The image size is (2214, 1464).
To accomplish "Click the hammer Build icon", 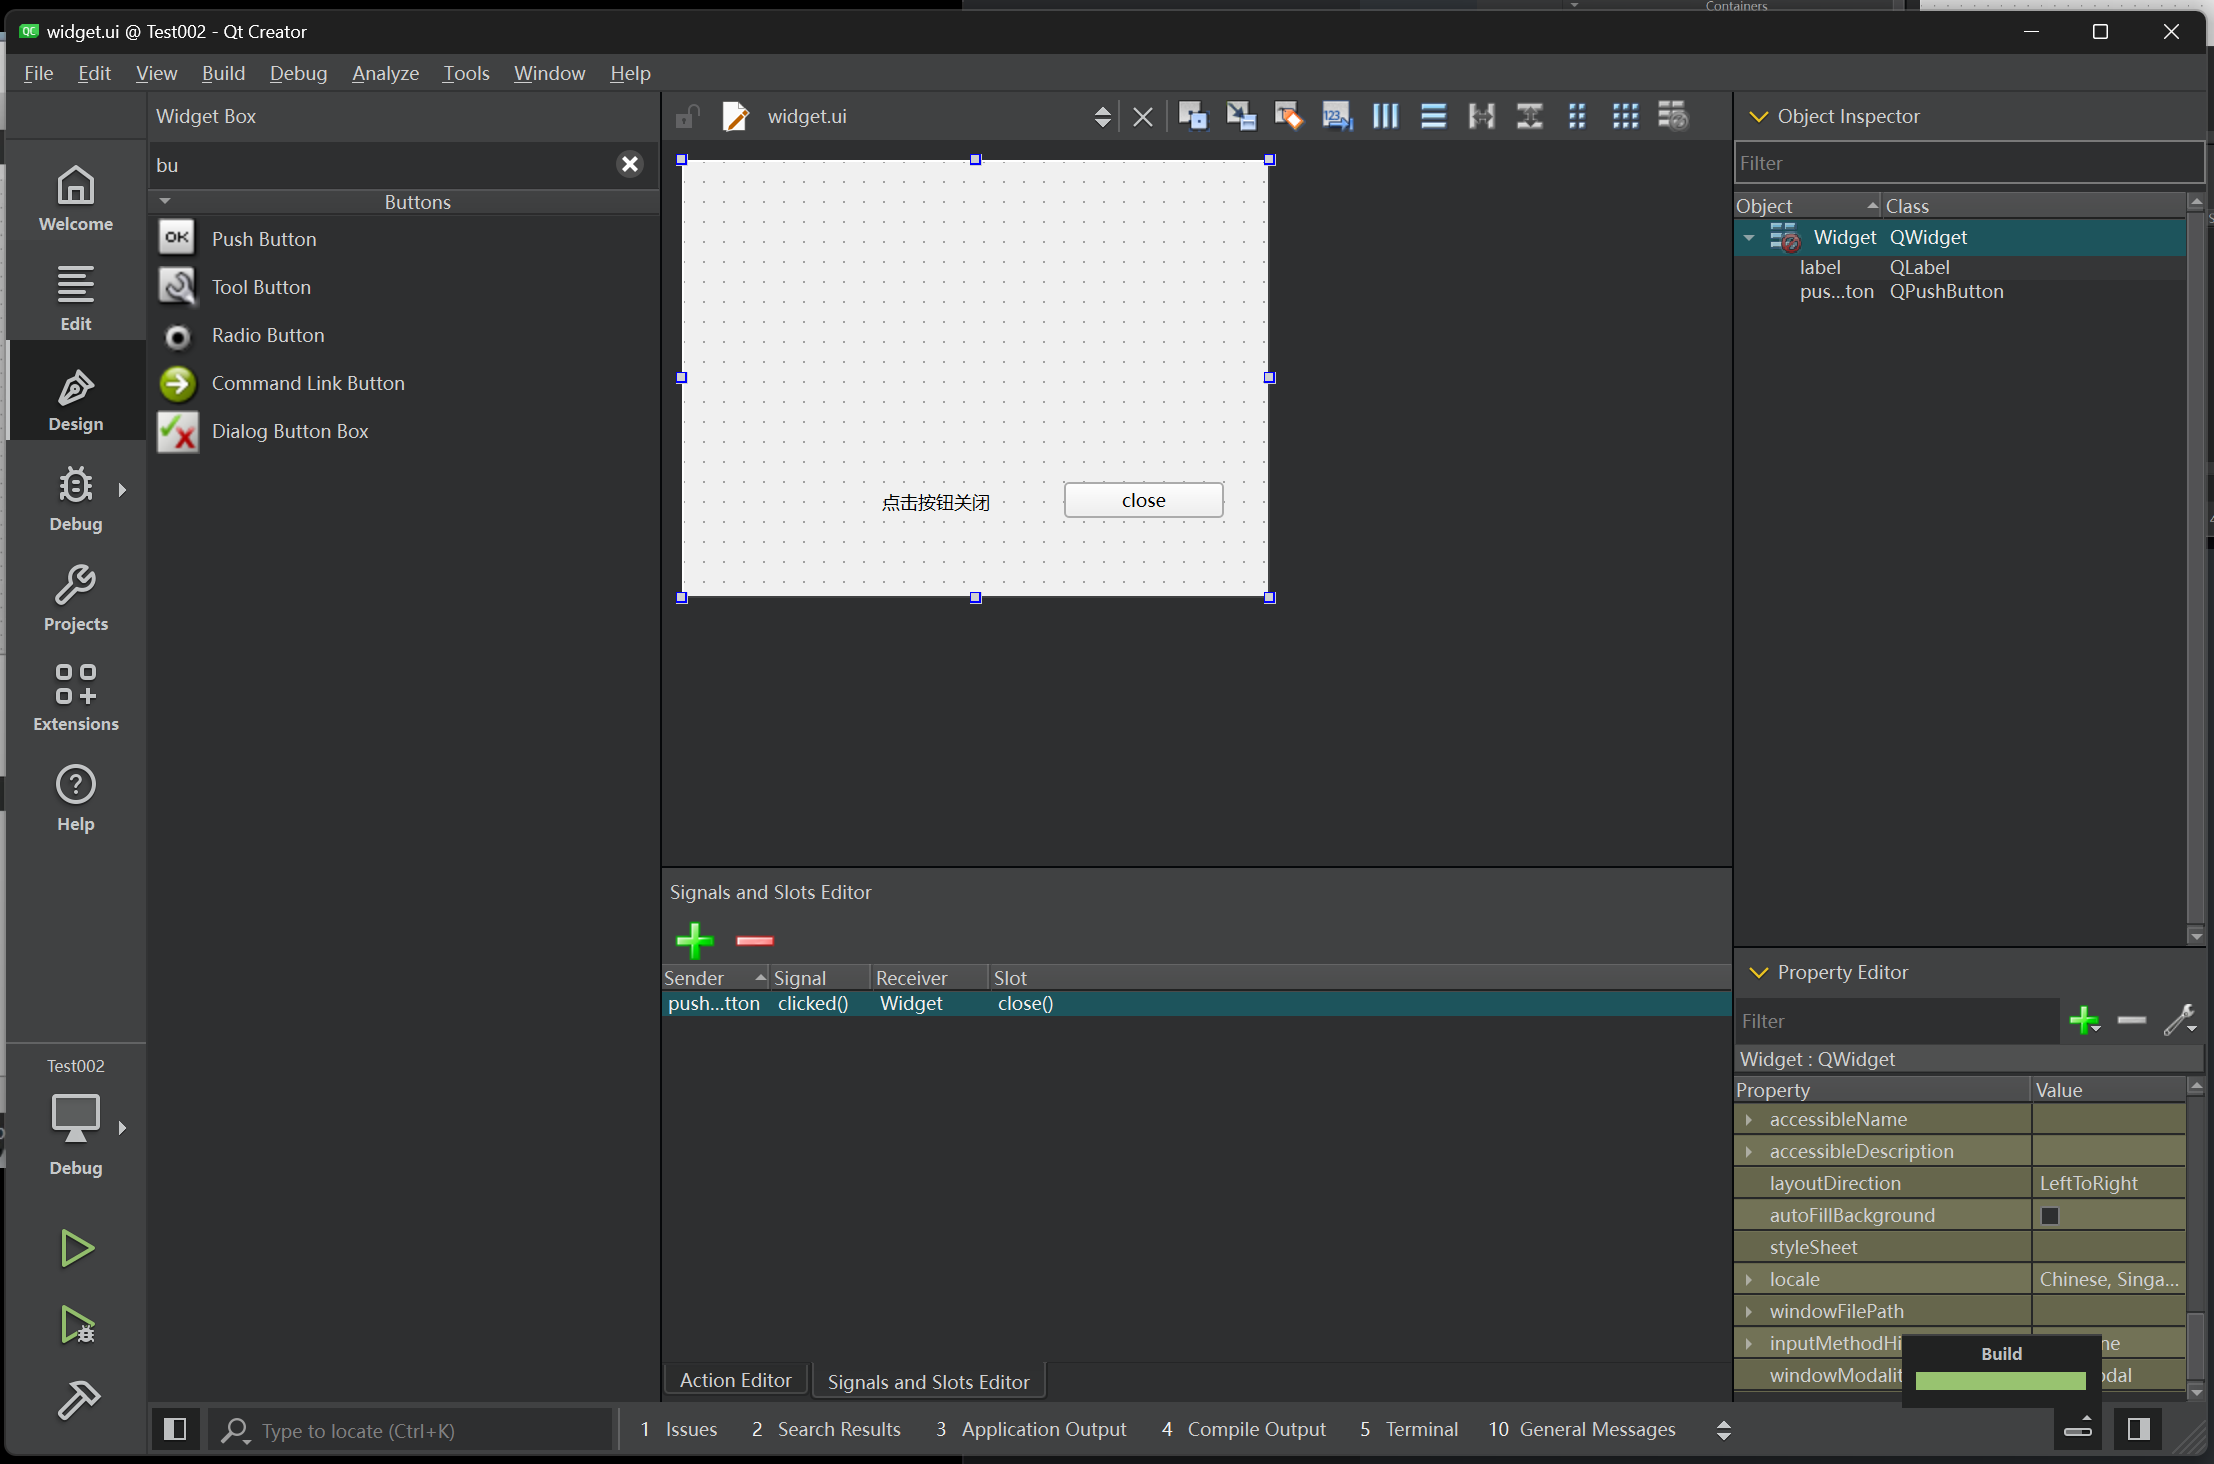I will coord(77,1399).
